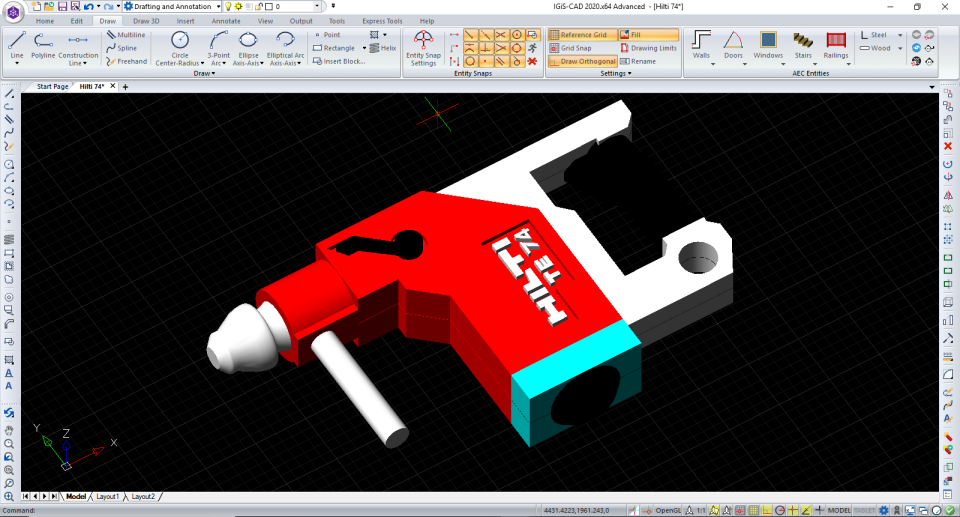Open the layer 0 dropdown list
The width and height of the screenshot is (960, 517).
[317, 6]
